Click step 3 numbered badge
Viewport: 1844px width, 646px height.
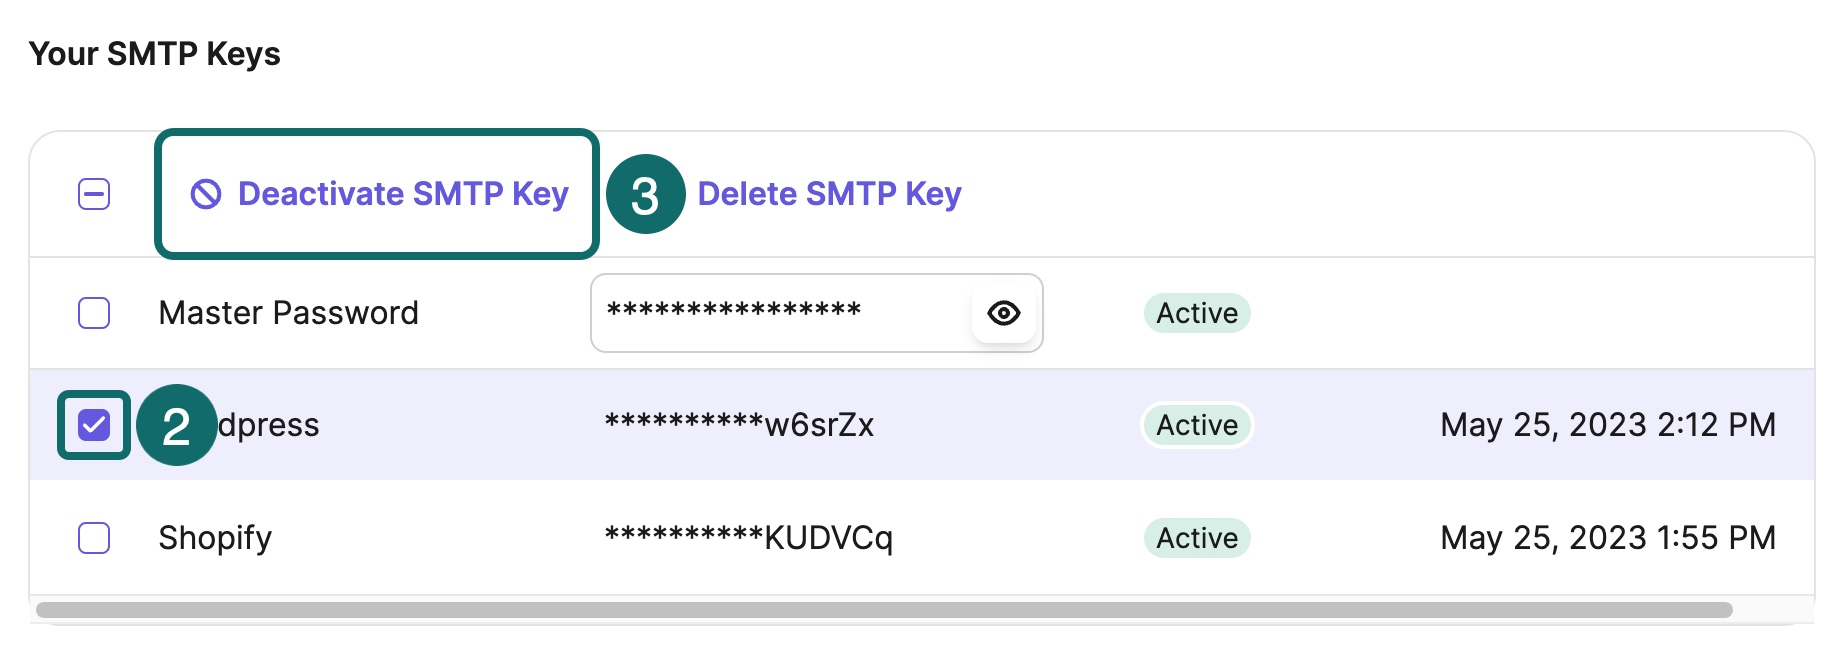tap(645, 194)
